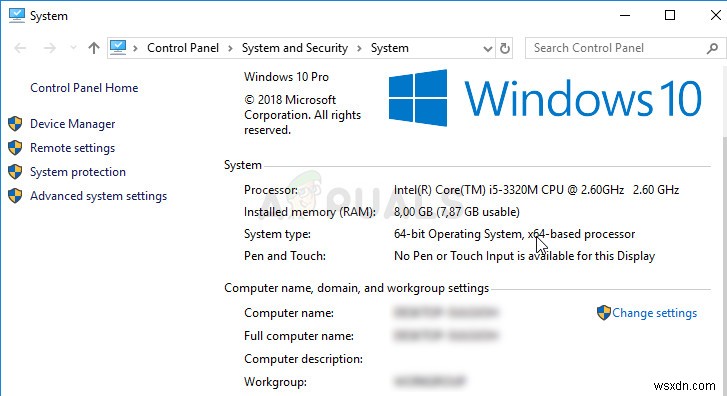Click the computer icon in address bar
727x396 pixels.
(x=118, y=47)
